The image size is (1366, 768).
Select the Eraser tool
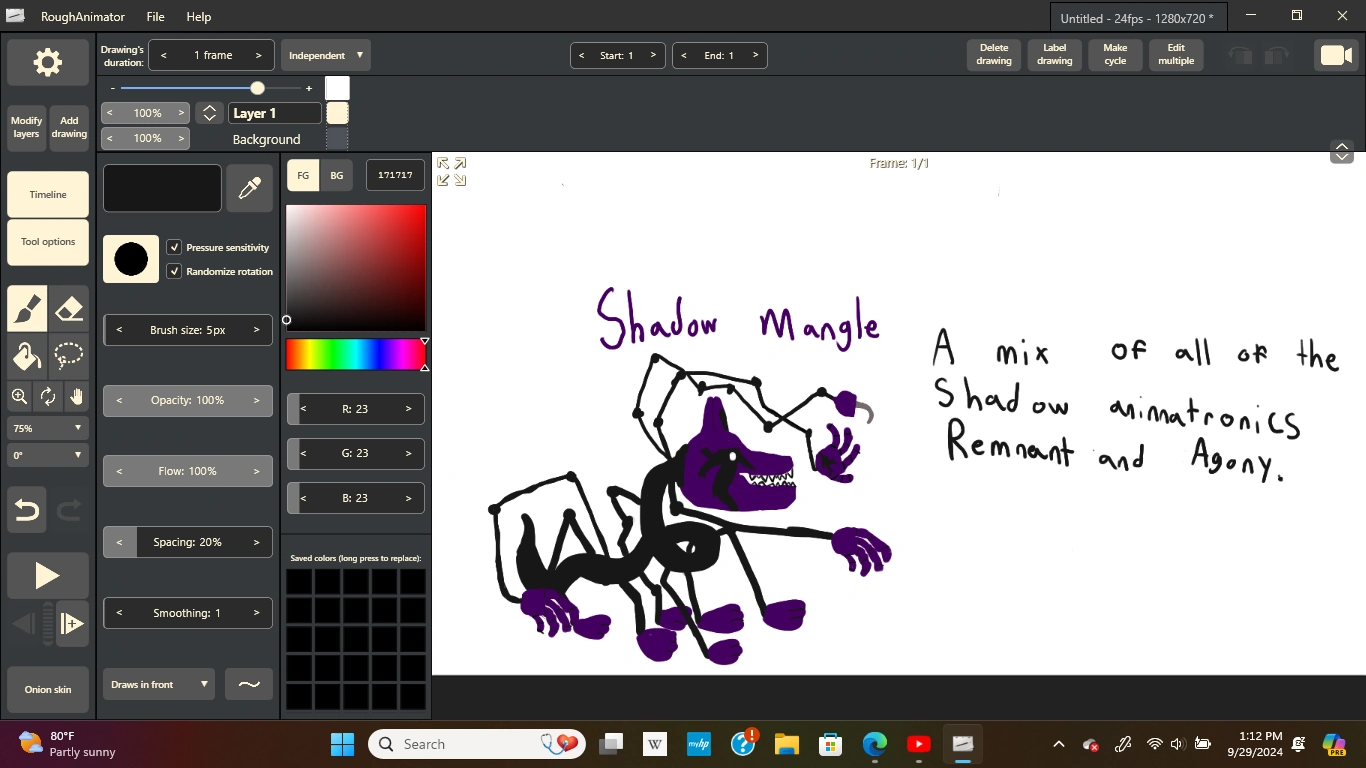(68, 308)
